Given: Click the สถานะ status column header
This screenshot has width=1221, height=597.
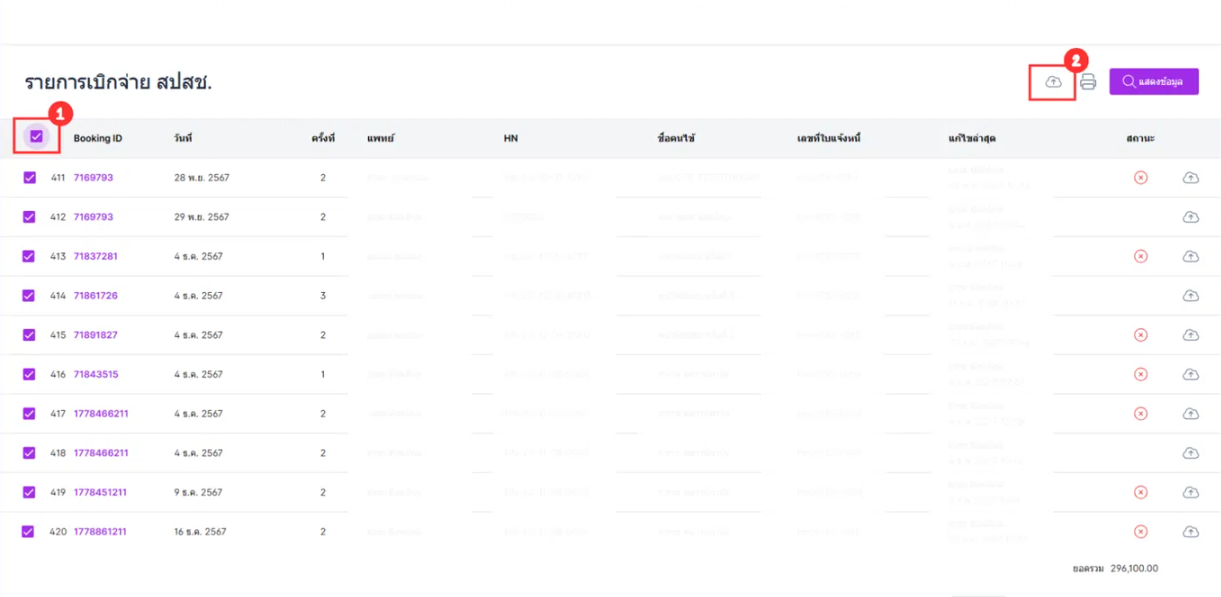Looking at the screenshot, I should point(1140,138).
